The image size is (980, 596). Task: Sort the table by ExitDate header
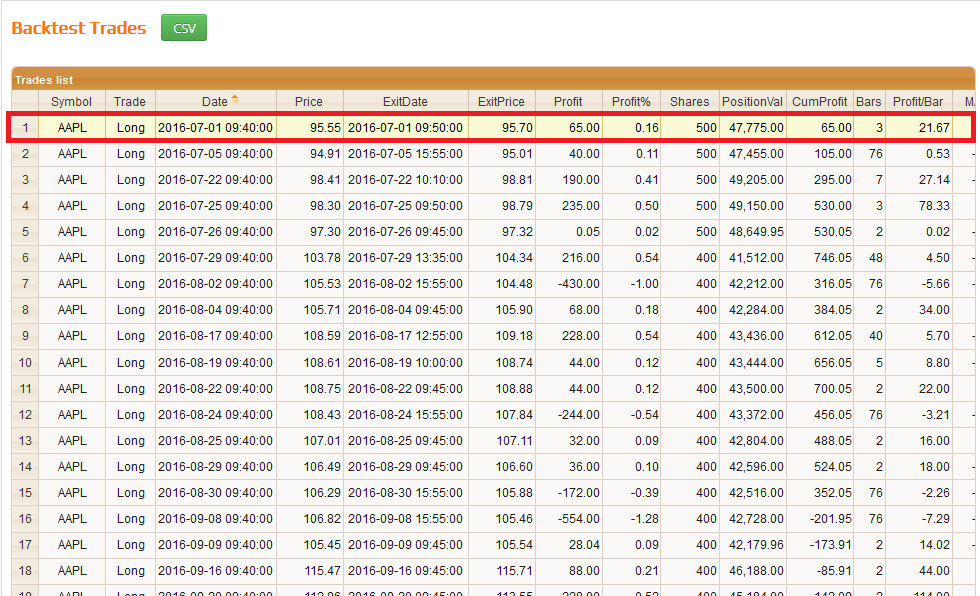pyautogui.click(x=405, y=102)
